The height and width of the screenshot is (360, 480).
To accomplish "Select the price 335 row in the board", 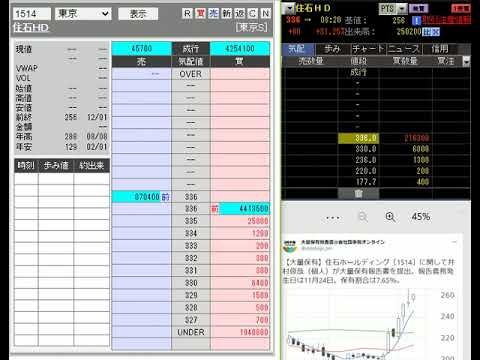I will point(191,221).
